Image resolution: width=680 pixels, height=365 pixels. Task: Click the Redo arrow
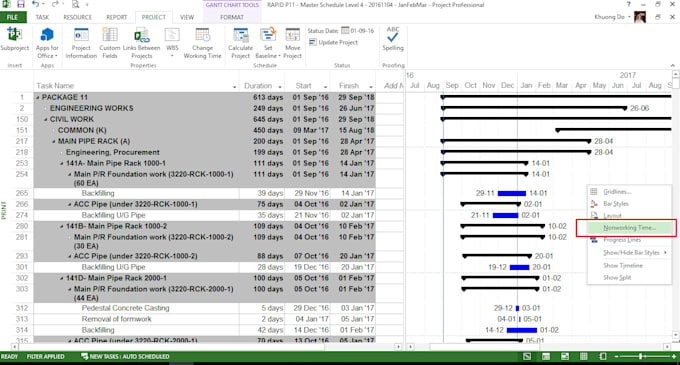point(55,5)
